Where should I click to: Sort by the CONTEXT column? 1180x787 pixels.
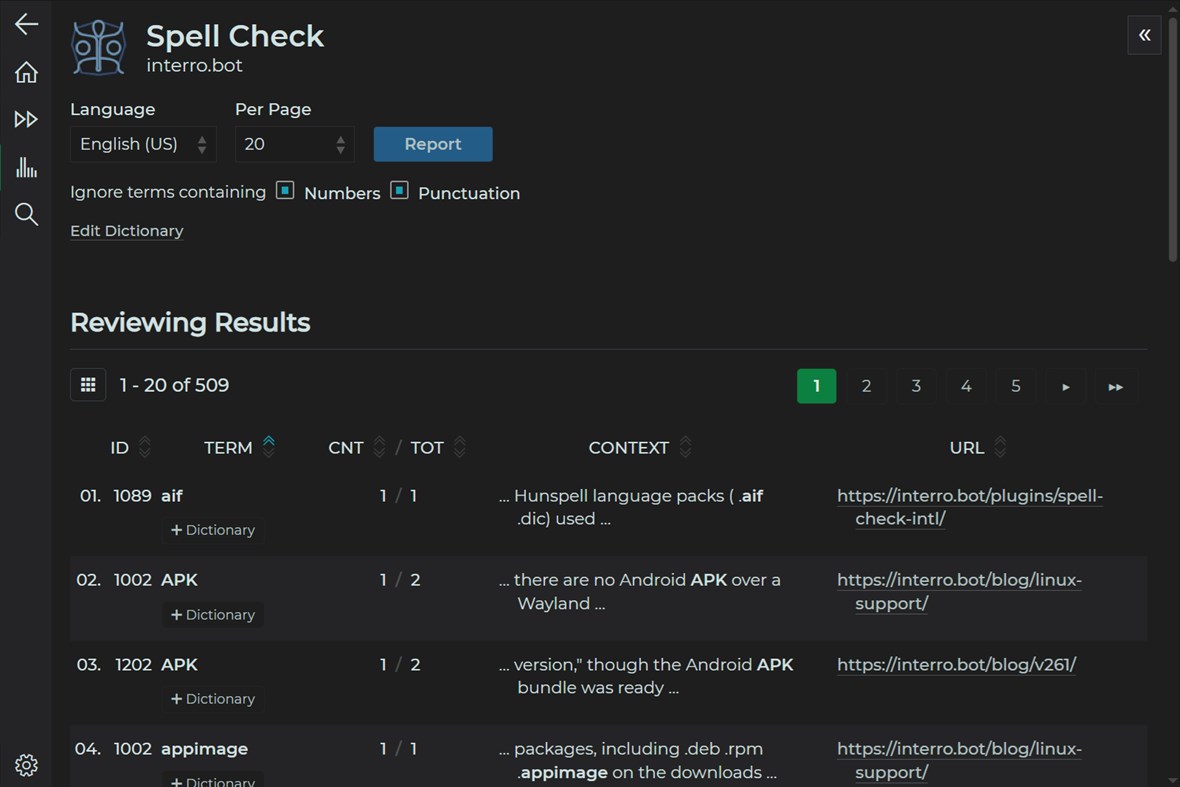click(x=685, y=447)
